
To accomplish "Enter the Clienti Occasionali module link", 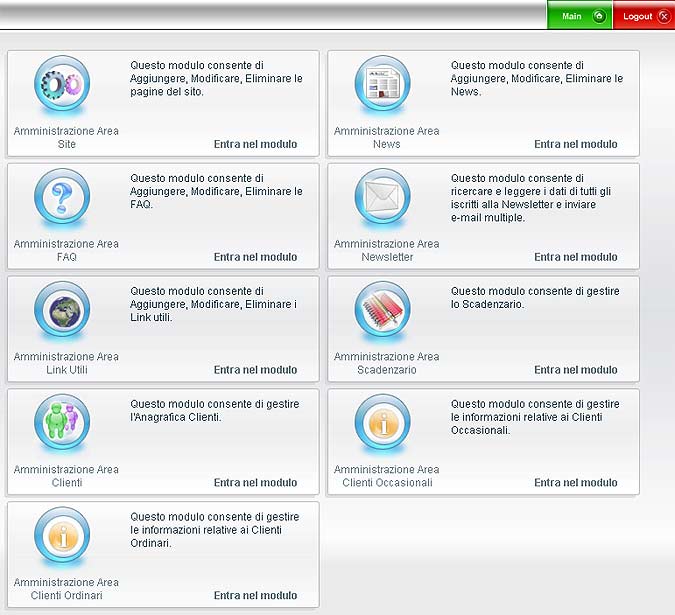I will point(576,482).
